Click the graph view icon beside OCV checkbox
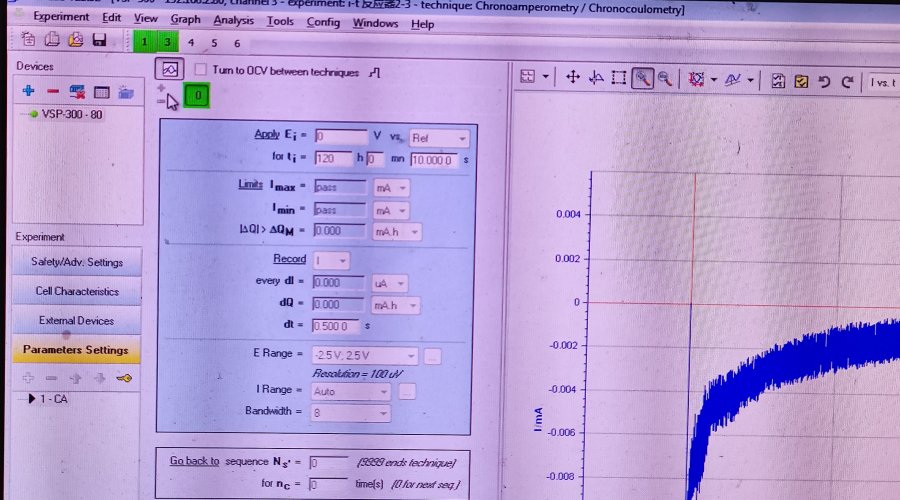Screen dimensions: 900x500 (x=169, y=70)
